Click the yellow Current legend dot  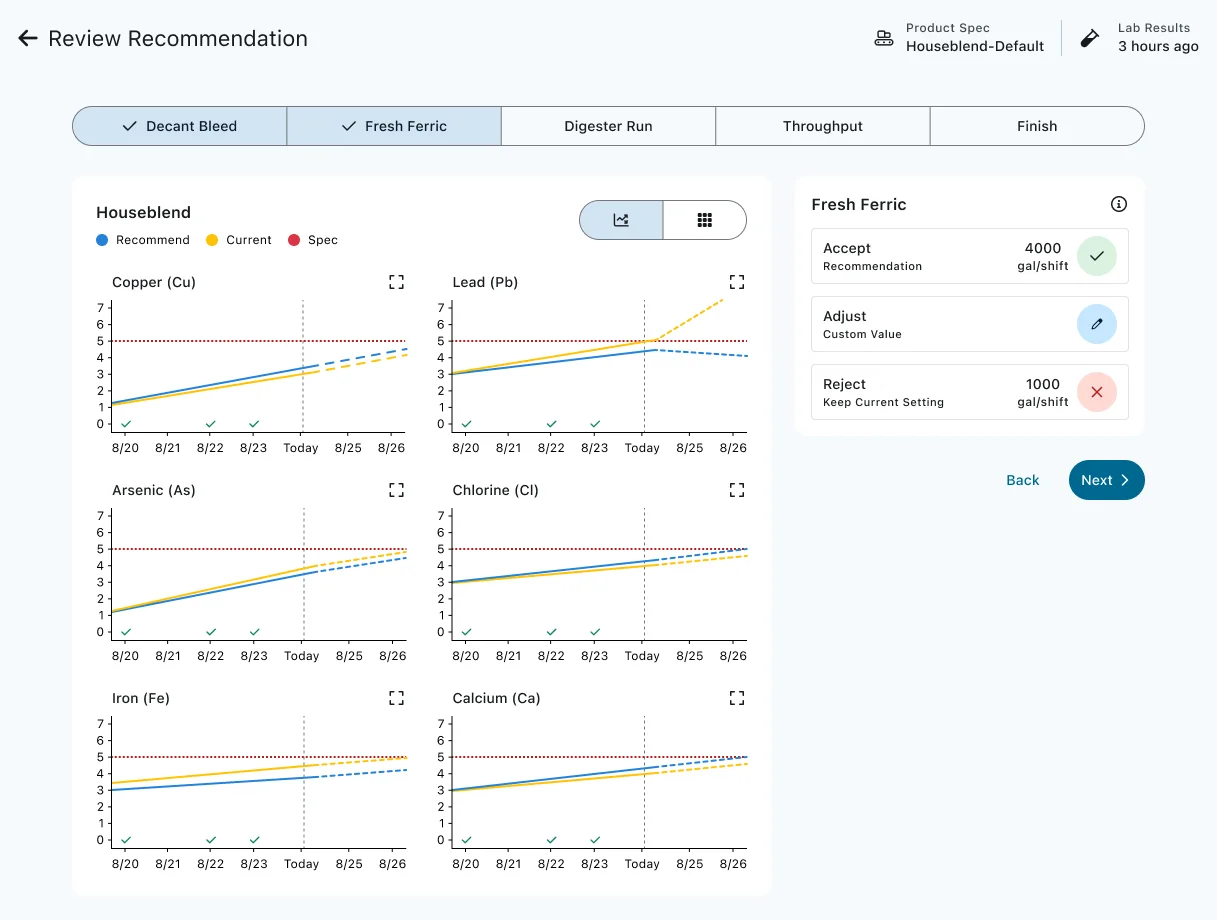tap(212, 240)
